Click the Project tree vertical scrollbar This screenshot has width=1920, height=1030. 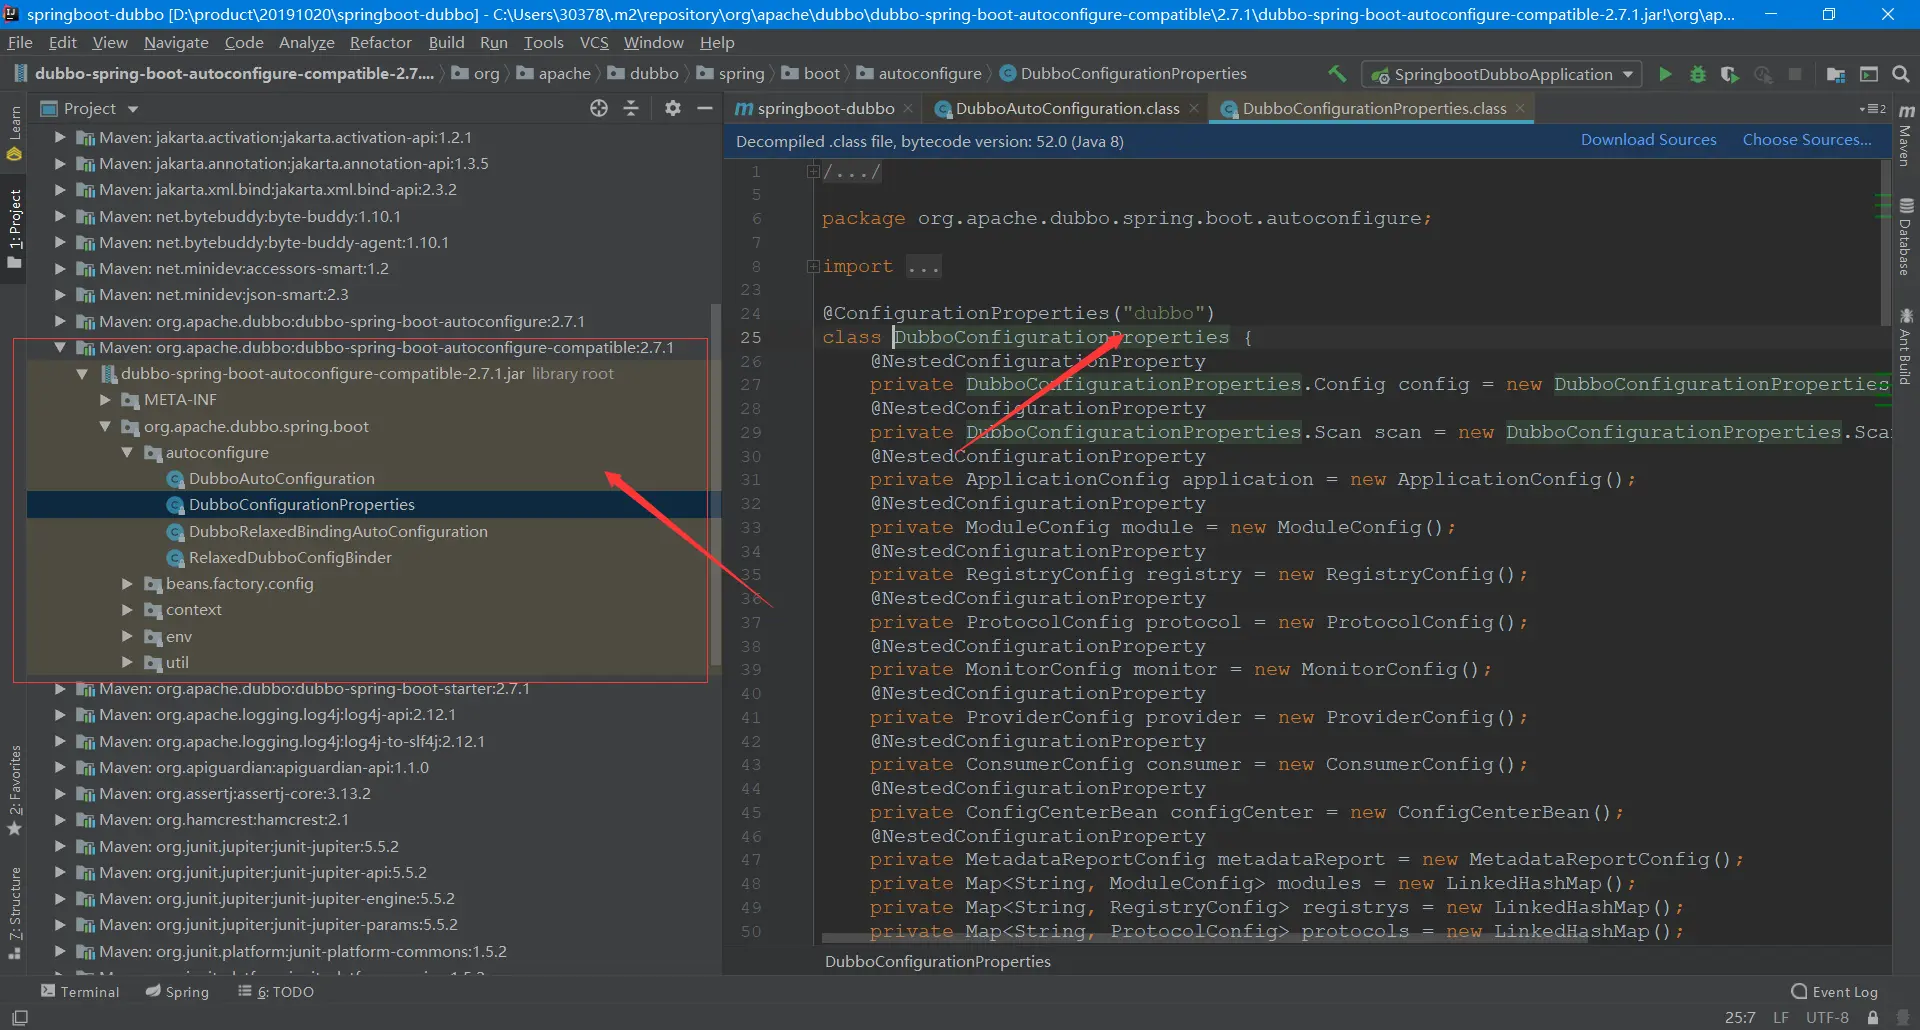(716, 484)
